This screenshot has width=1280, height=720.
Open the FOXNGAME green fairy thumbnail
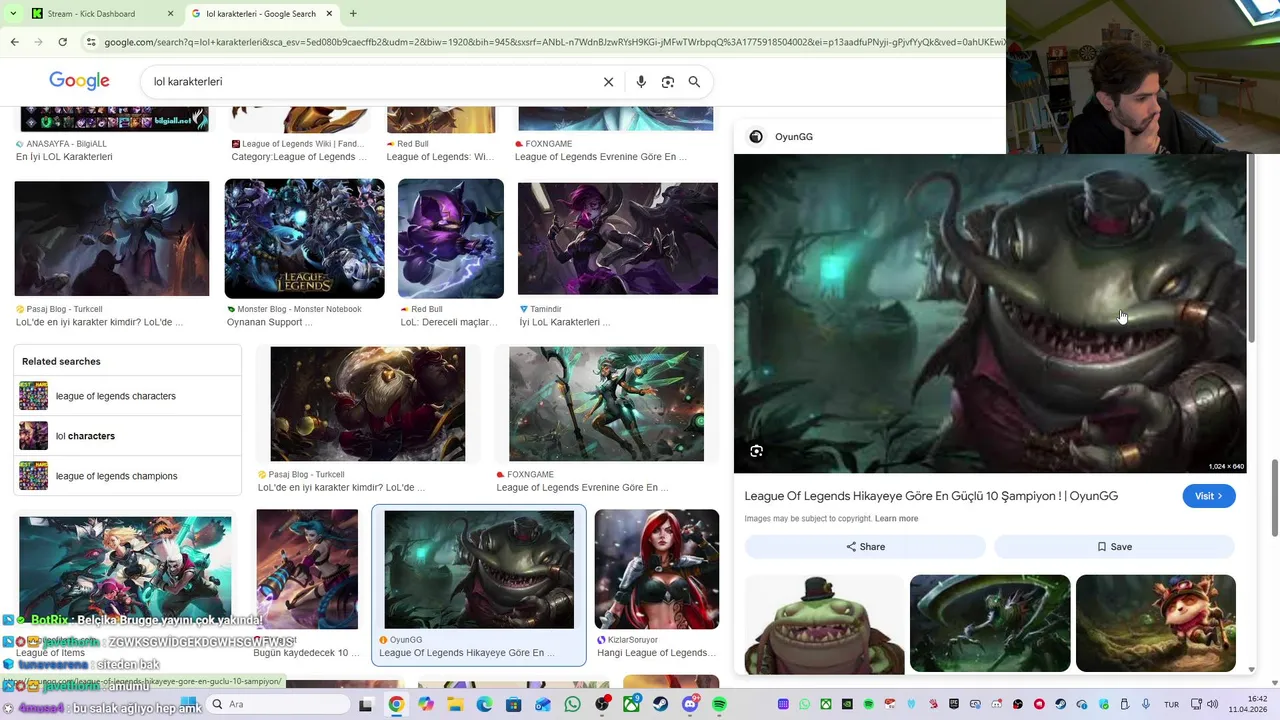coord(606,404)
